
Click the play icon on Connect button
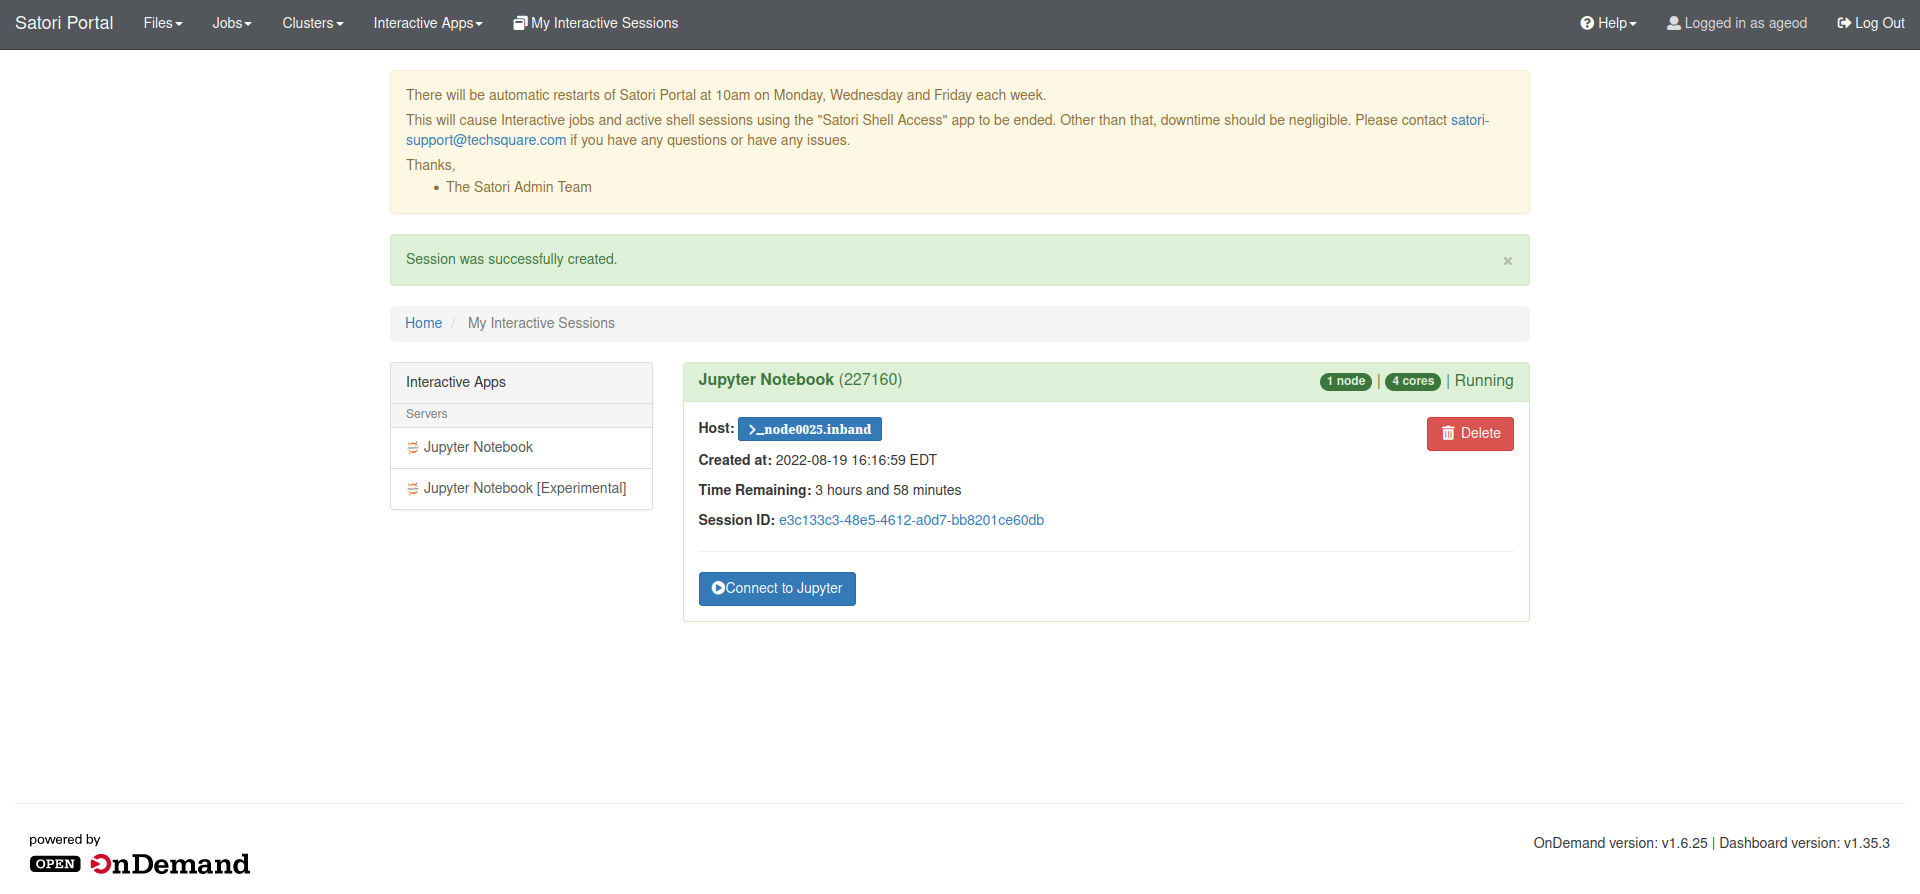click(718, 588)
